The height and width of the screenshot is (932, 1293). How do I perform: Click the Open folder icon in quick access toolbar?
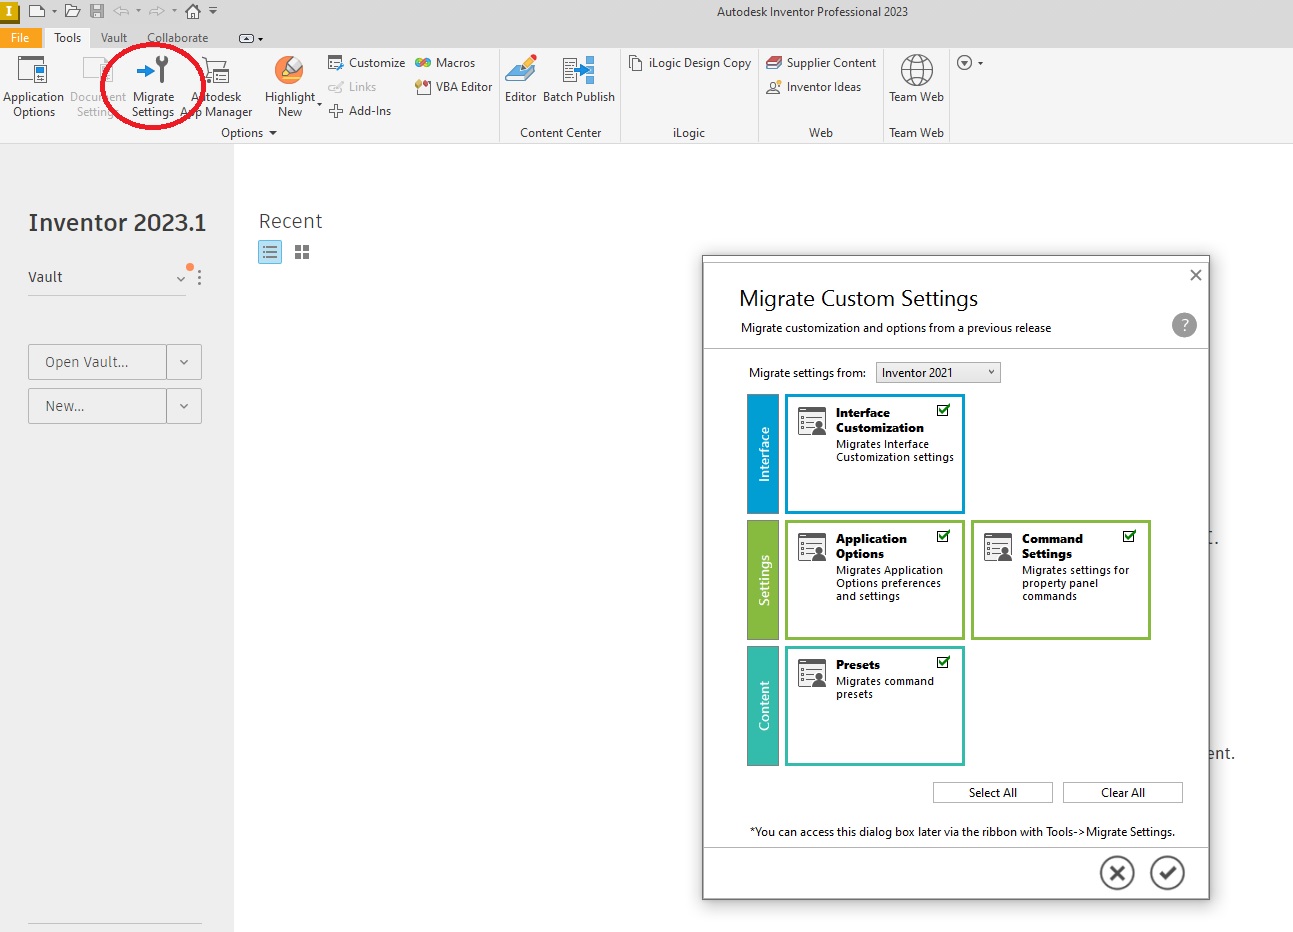pyautogui.click(x=72, y=11)
